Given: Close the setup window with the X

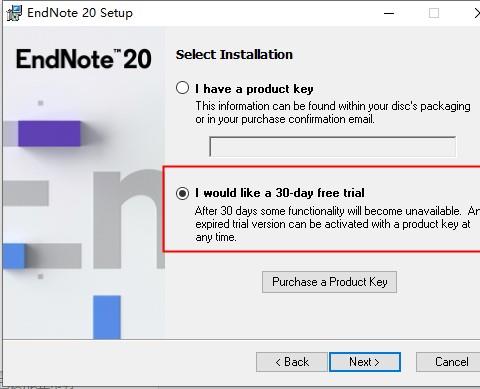Looking at the screenshot, I should click(477, 13).
